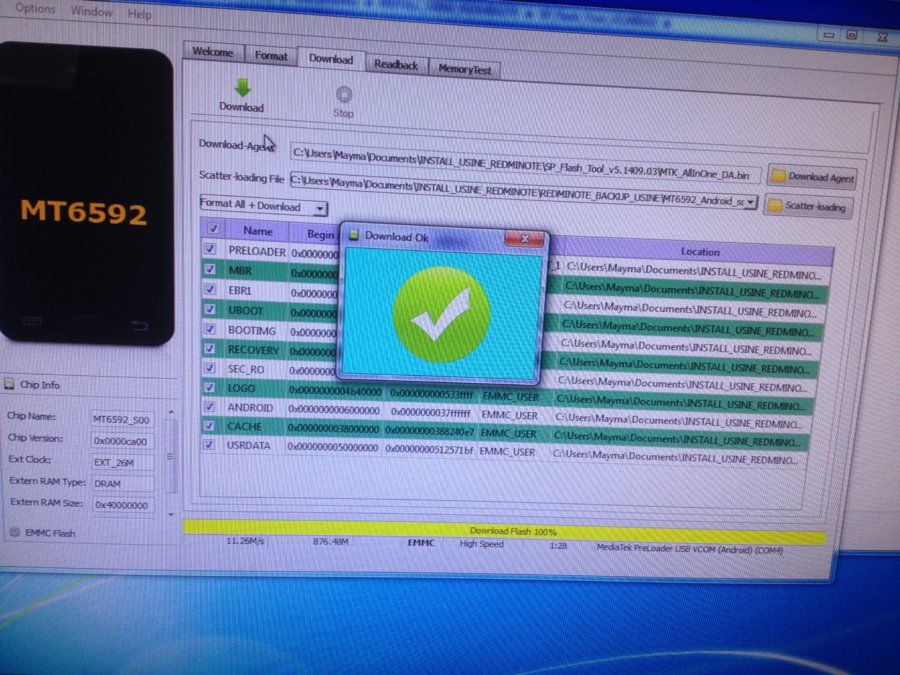Click the High Speed status entry
Screen dimensions: 900x675
pyautogui.click(x=481, y=544)
